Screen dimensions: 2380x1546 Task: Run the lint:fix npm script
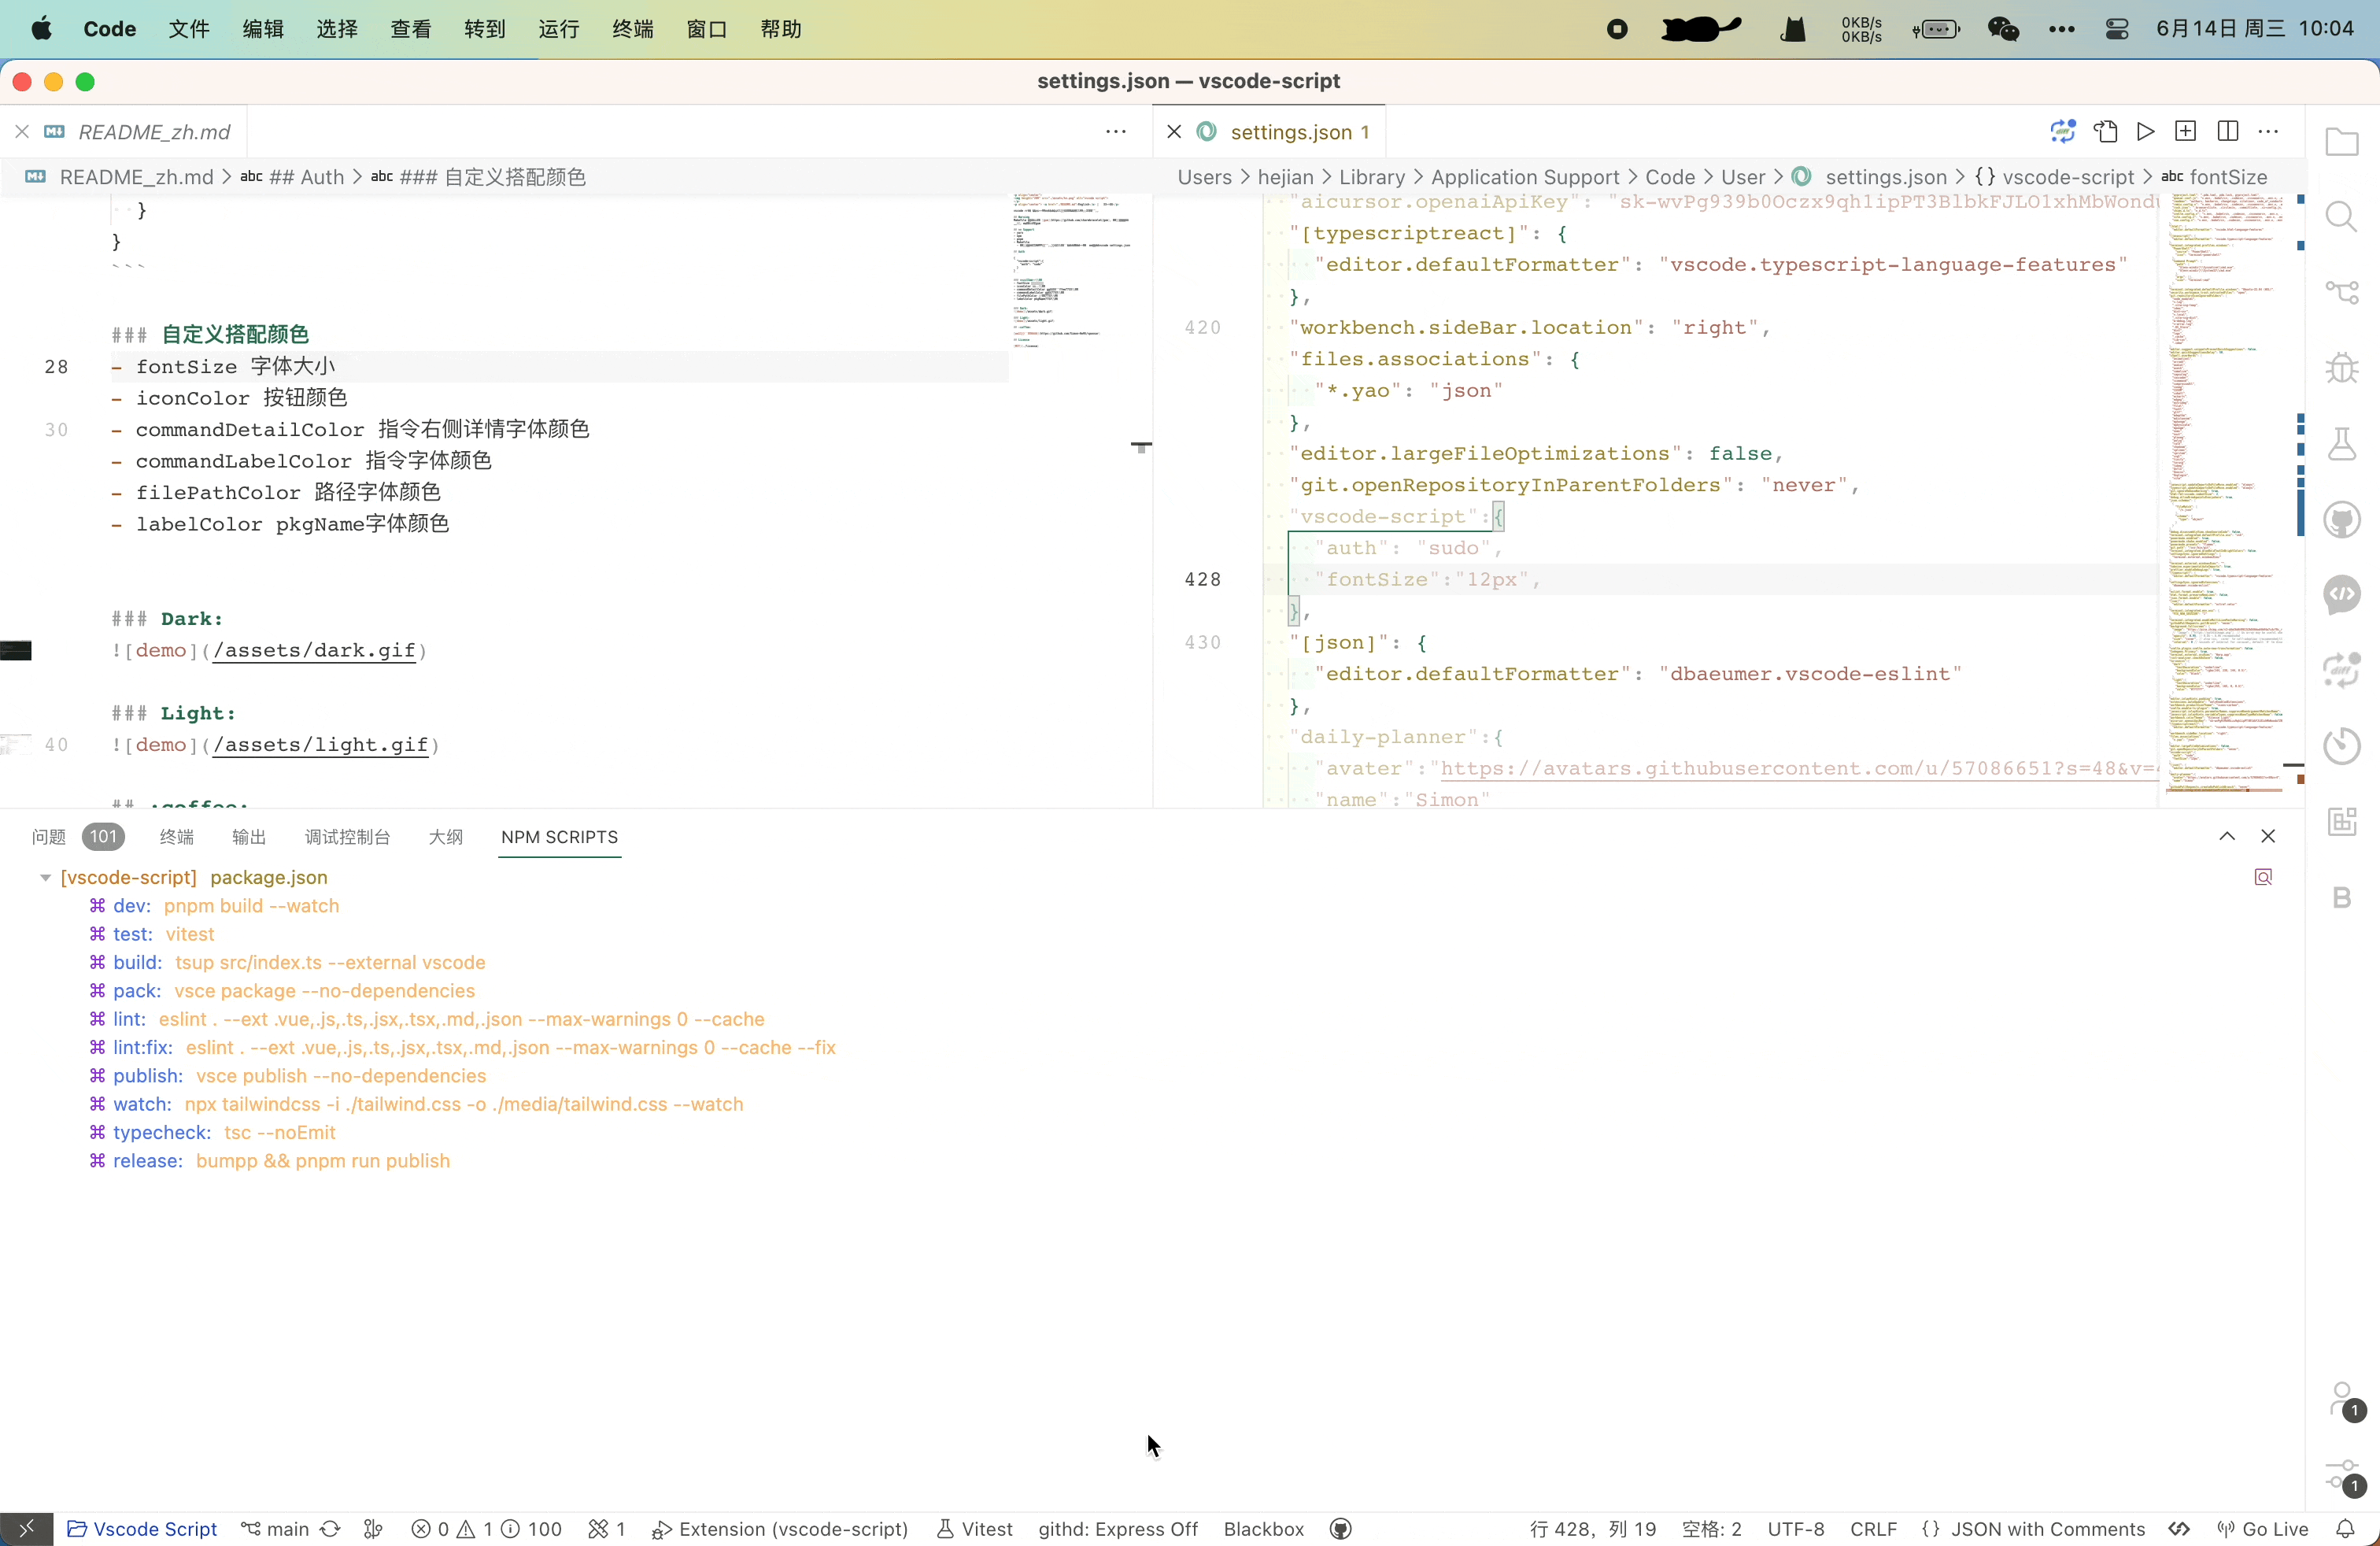pyautogui.click(x=462, y=1048)
